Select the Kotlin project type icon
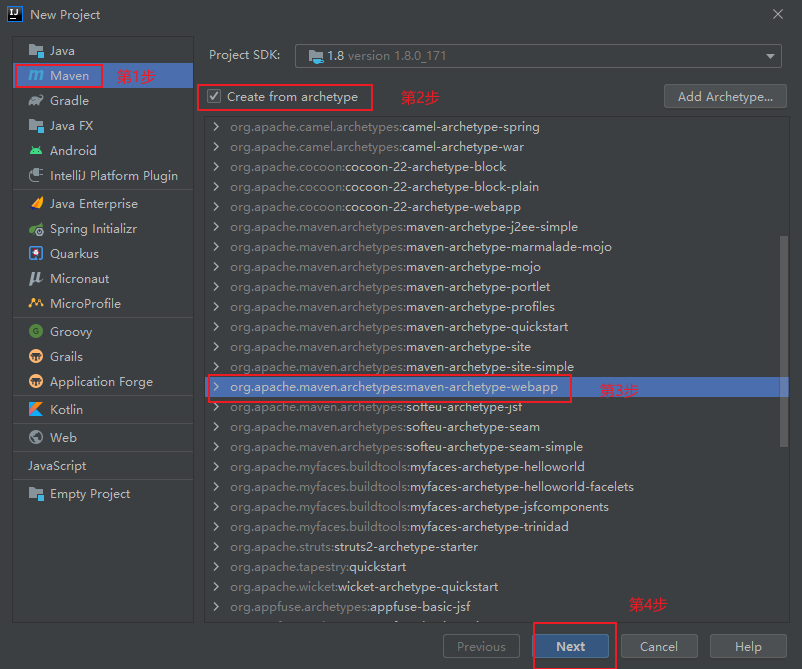Image resolution: width=802 pixels, height=669 pixels. pos(36,410)
